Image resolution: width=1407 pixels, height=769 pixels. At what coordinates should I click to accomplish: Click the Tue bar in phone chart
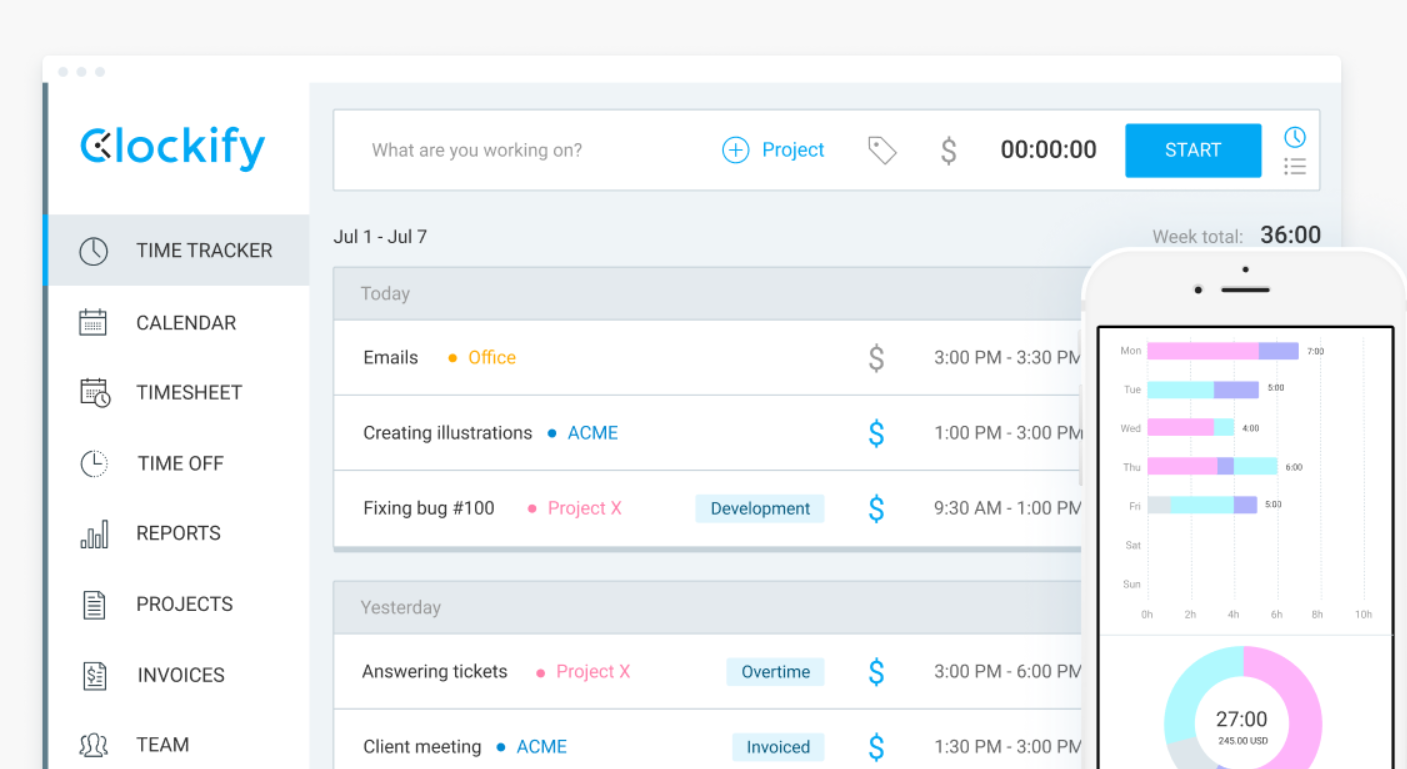pyautogui.click(x=1202, y=390)
